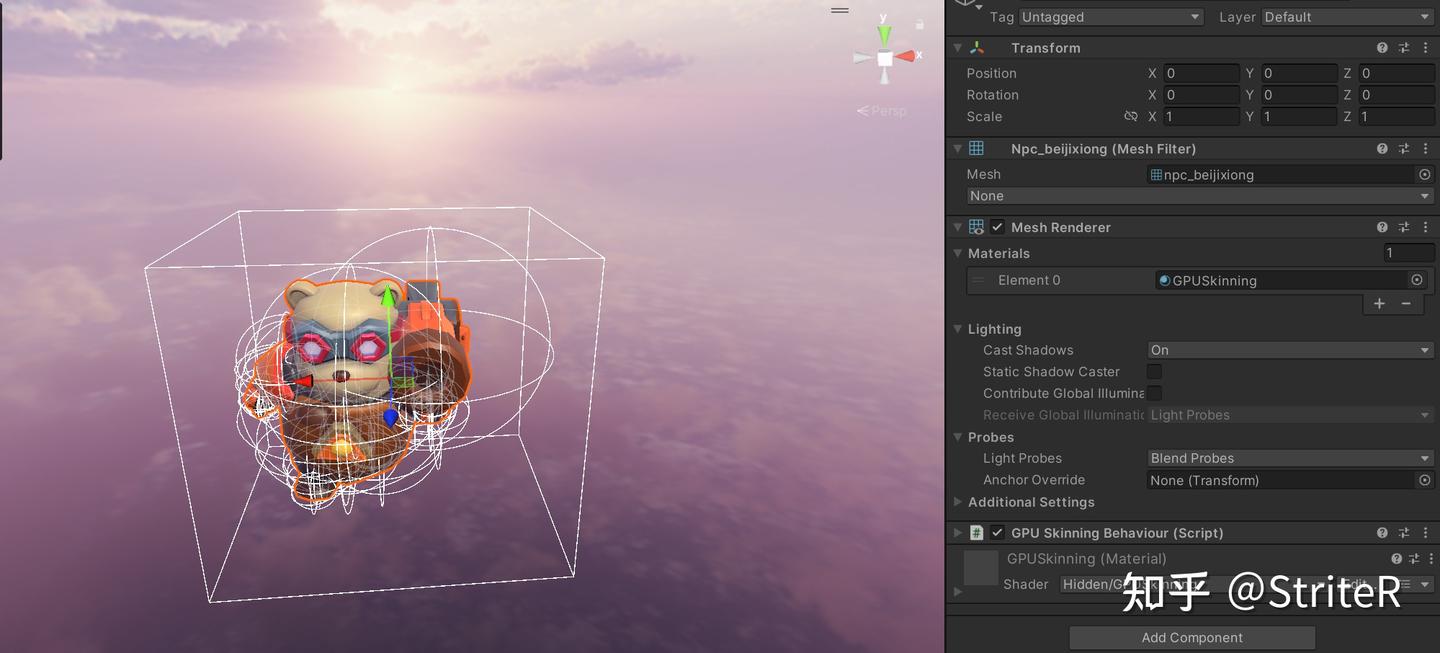Open GPU Skinning Behaviour presets icon
Viewport: 1440px width, 653px height.
1404,533
